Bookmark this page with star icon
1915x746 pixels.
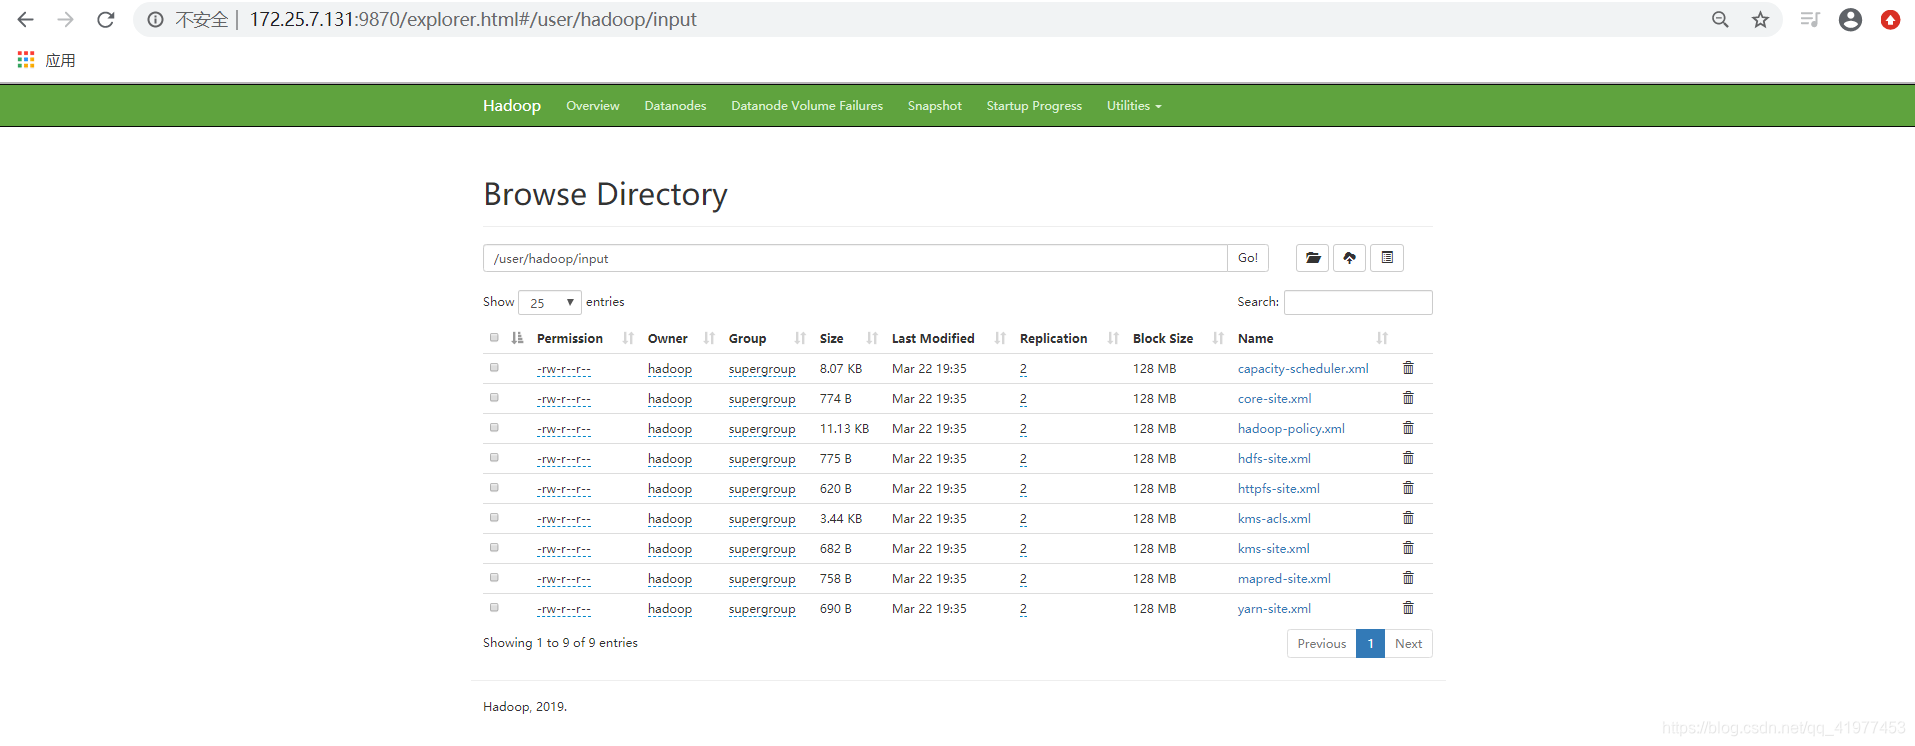click(1761, 20)
